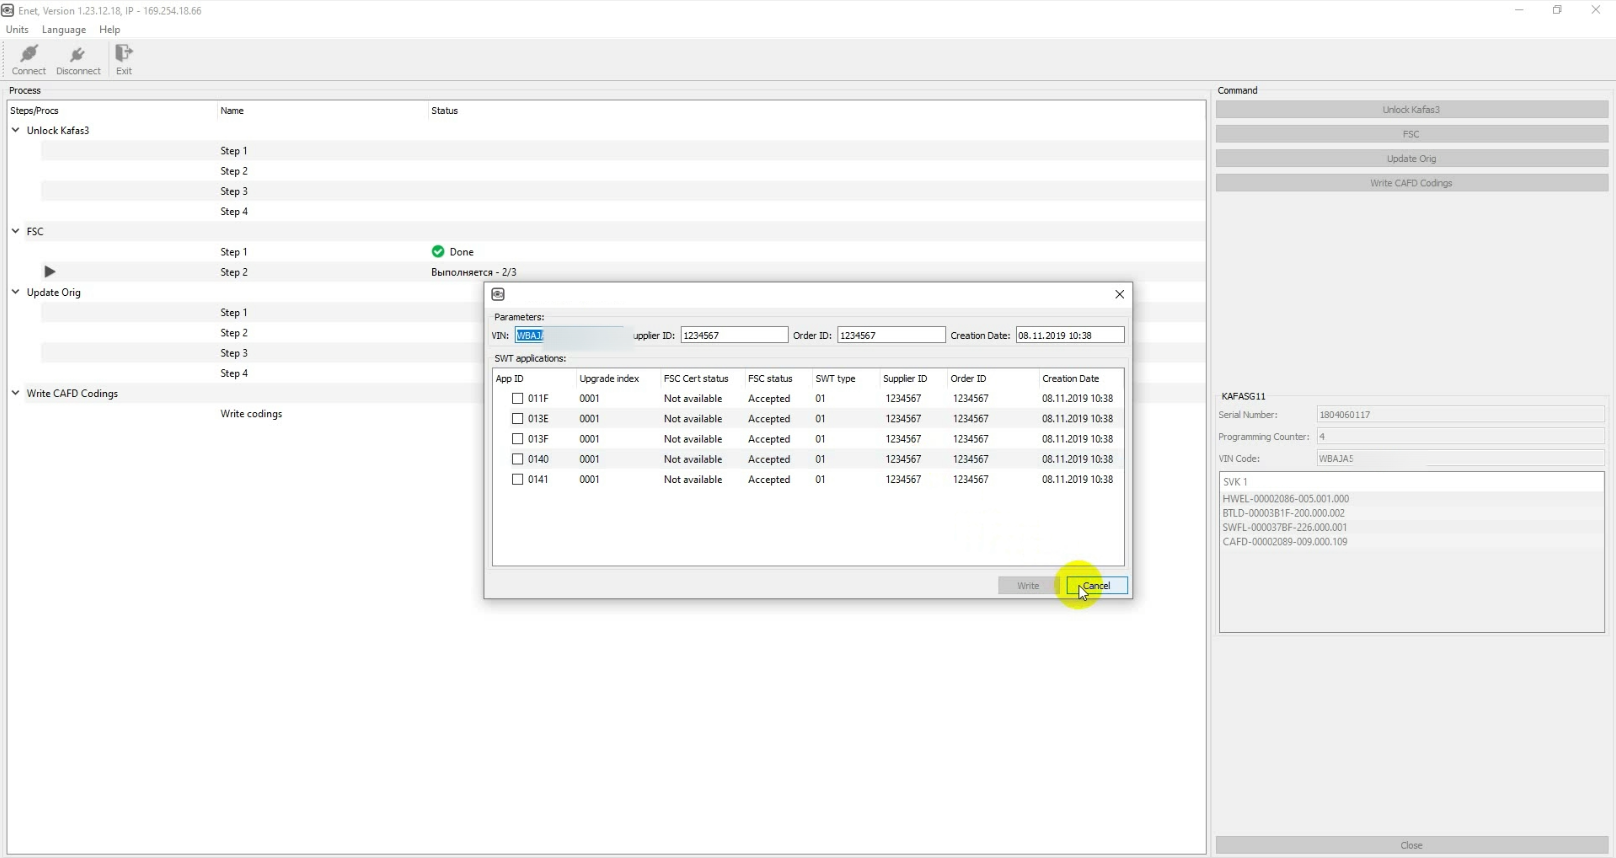Tick the checkbox for App ID 0141
Viewport: 1616px width, 858px height.
pos(517,479)
